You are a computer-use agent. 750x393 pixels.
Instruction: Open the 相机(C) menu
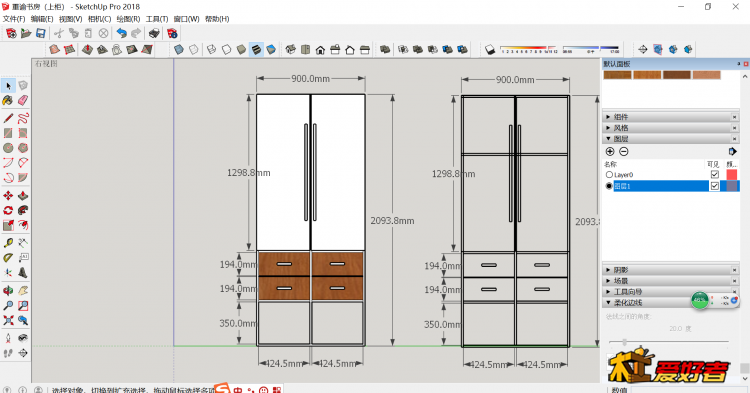99,19
